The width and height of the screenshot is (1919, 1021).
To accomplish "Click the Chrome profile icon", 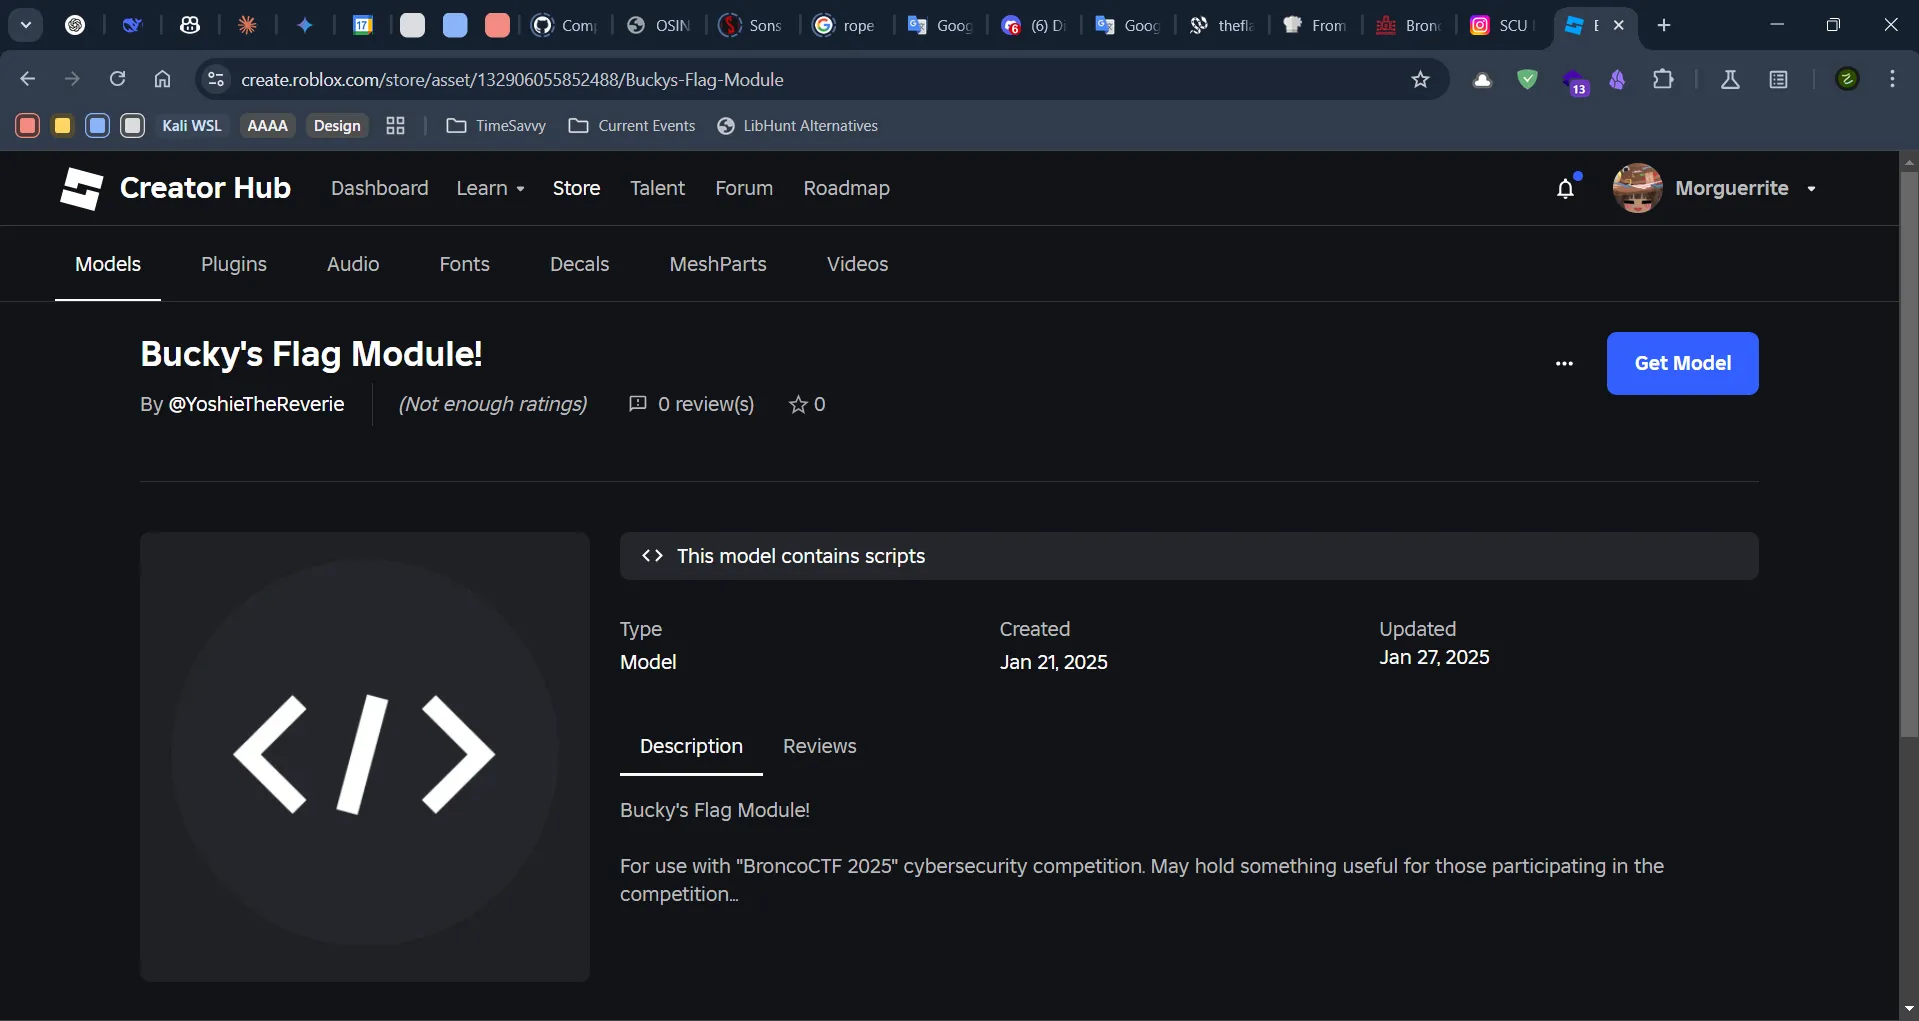I will pyautogui.click(x=1847, y=79).
